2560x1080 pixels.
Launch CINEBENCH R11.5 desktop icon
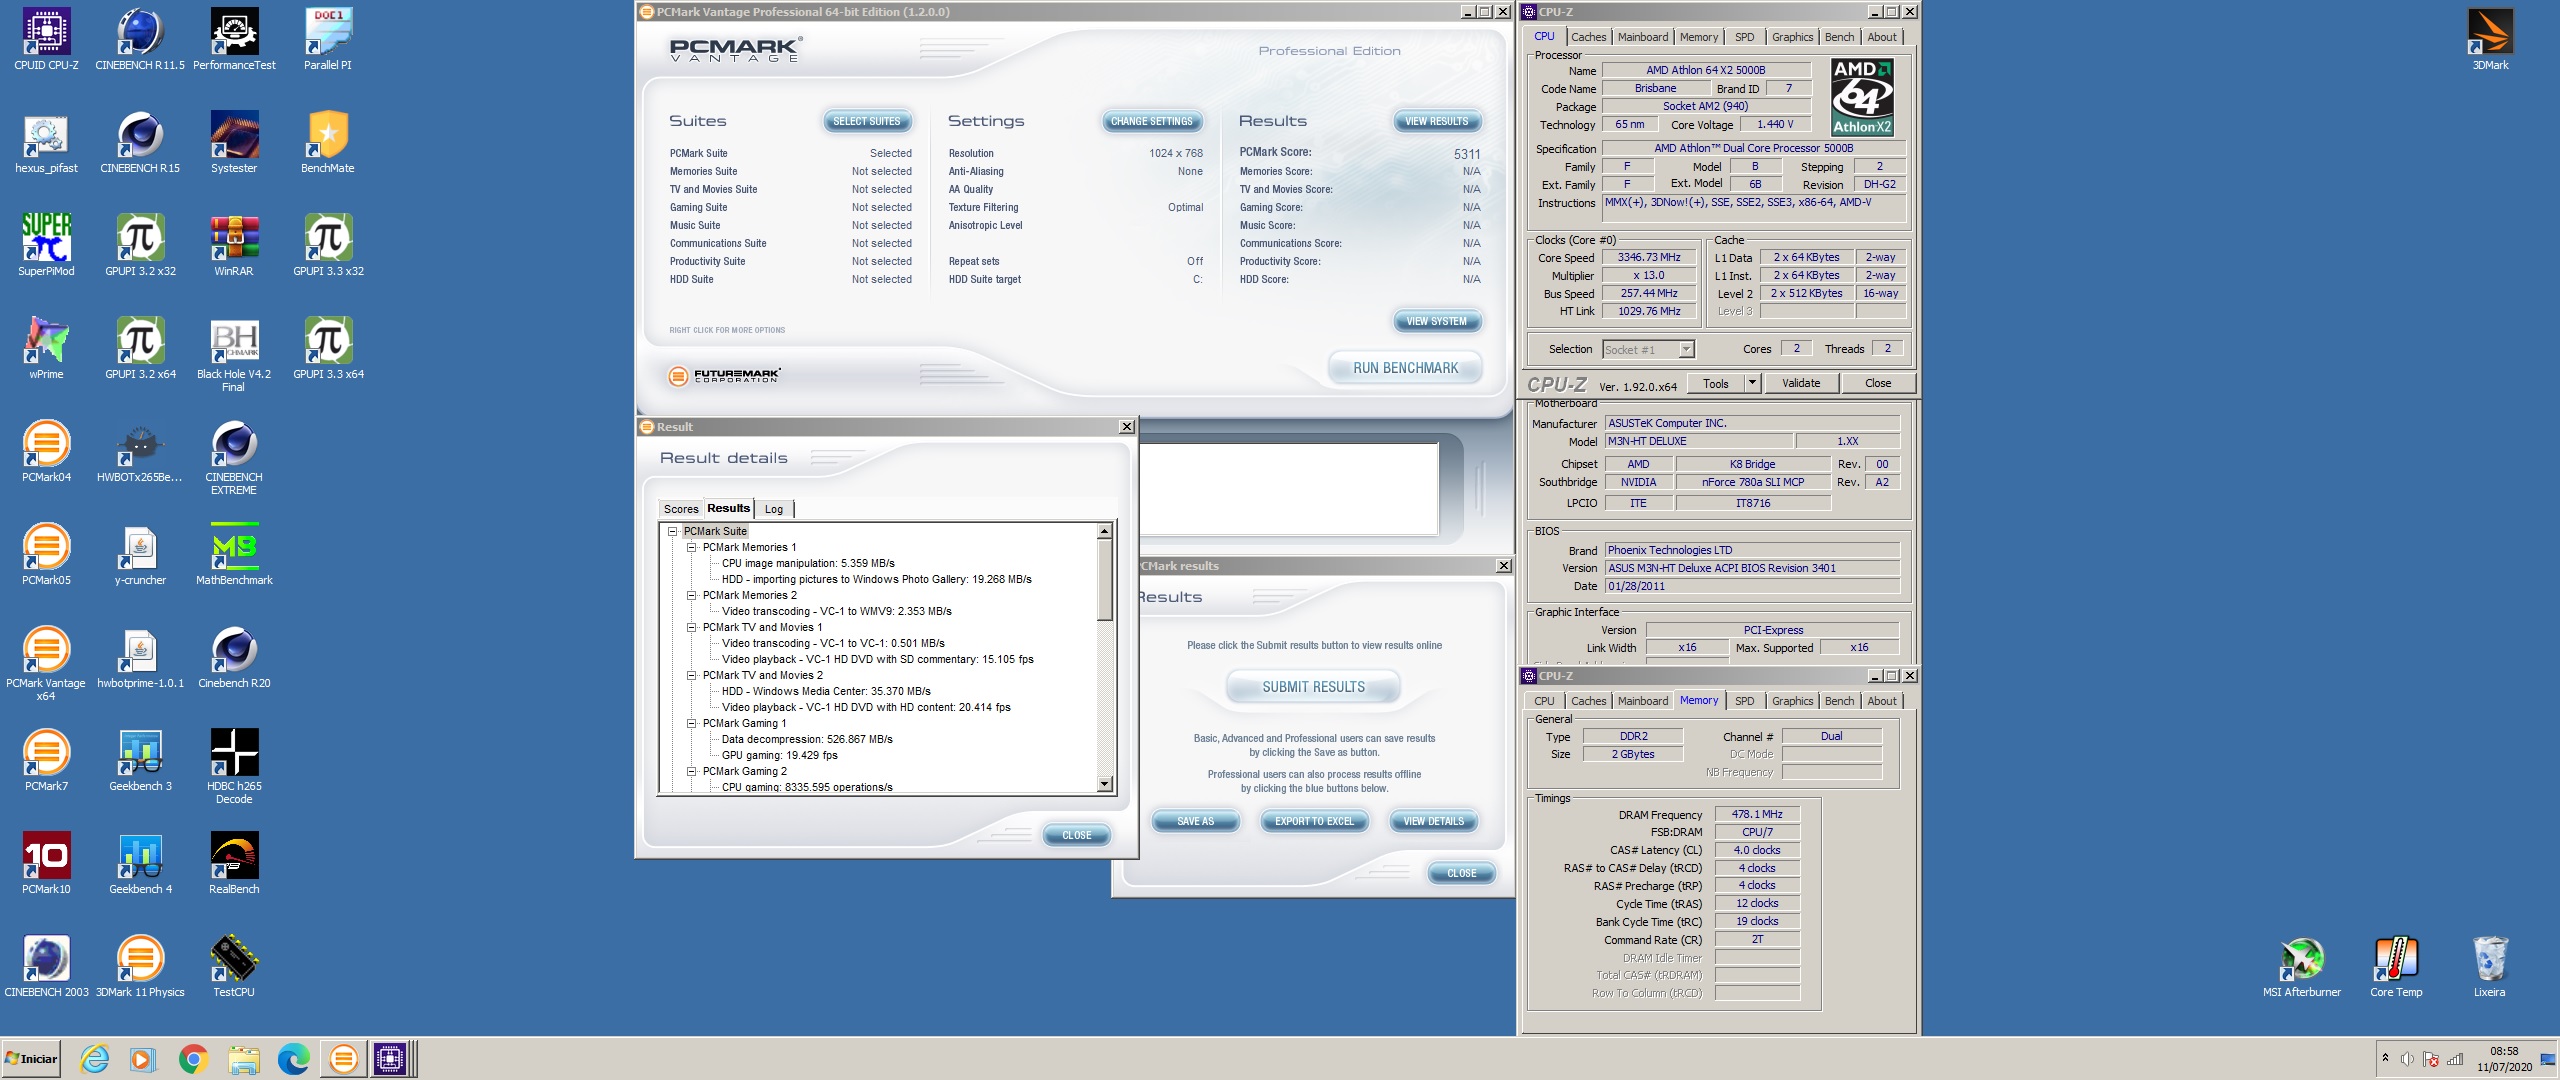(x=140, y=40)
